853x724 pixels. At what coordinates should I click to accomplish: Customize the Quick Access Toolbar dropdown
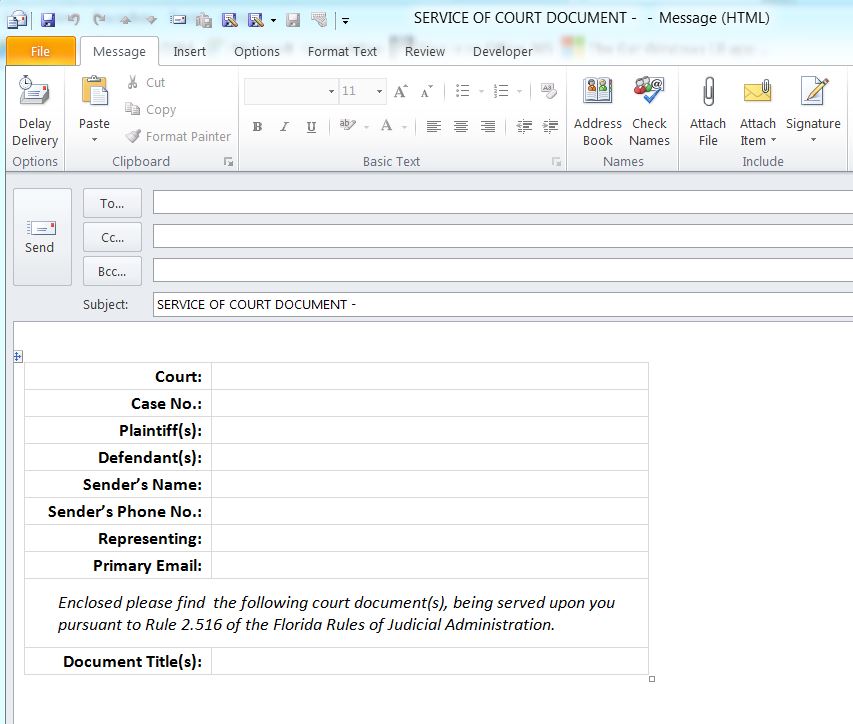pyautogui.click(x=345, y=21)
